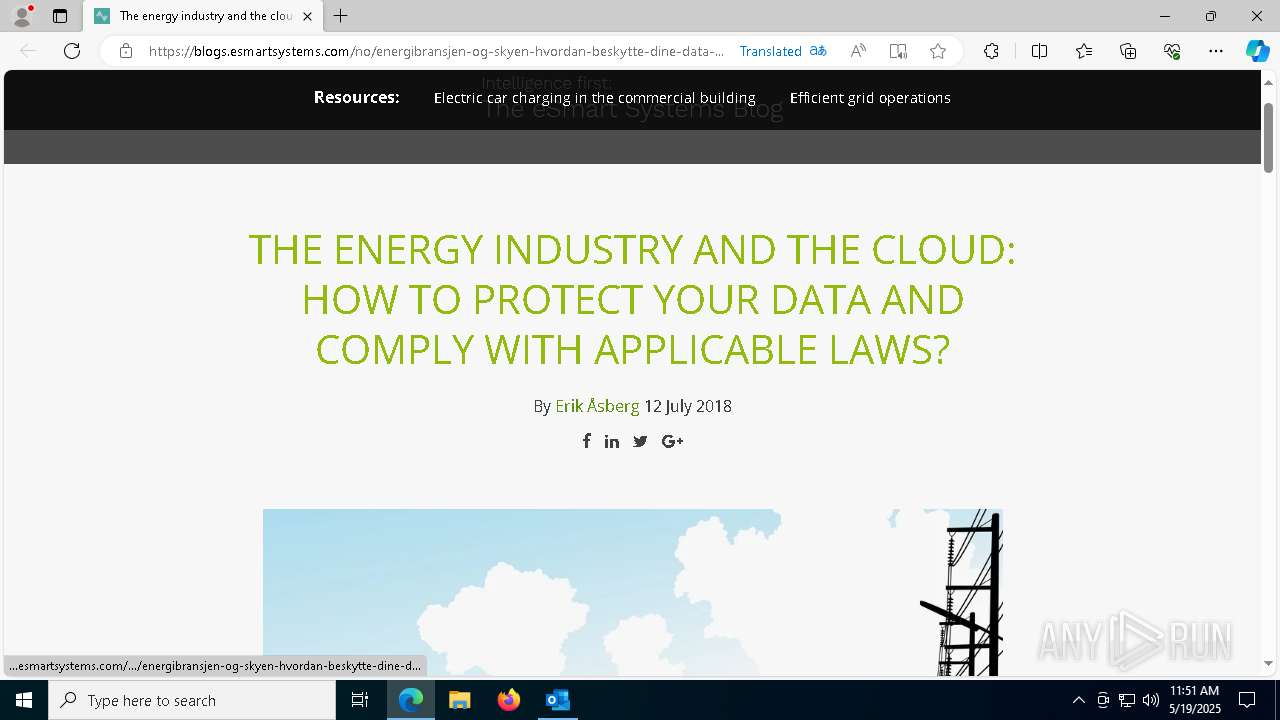Click the scrollbar down arrow
Image resolution: width=1280 pixels, height=720 pixels.
[x=1268, y=663]
